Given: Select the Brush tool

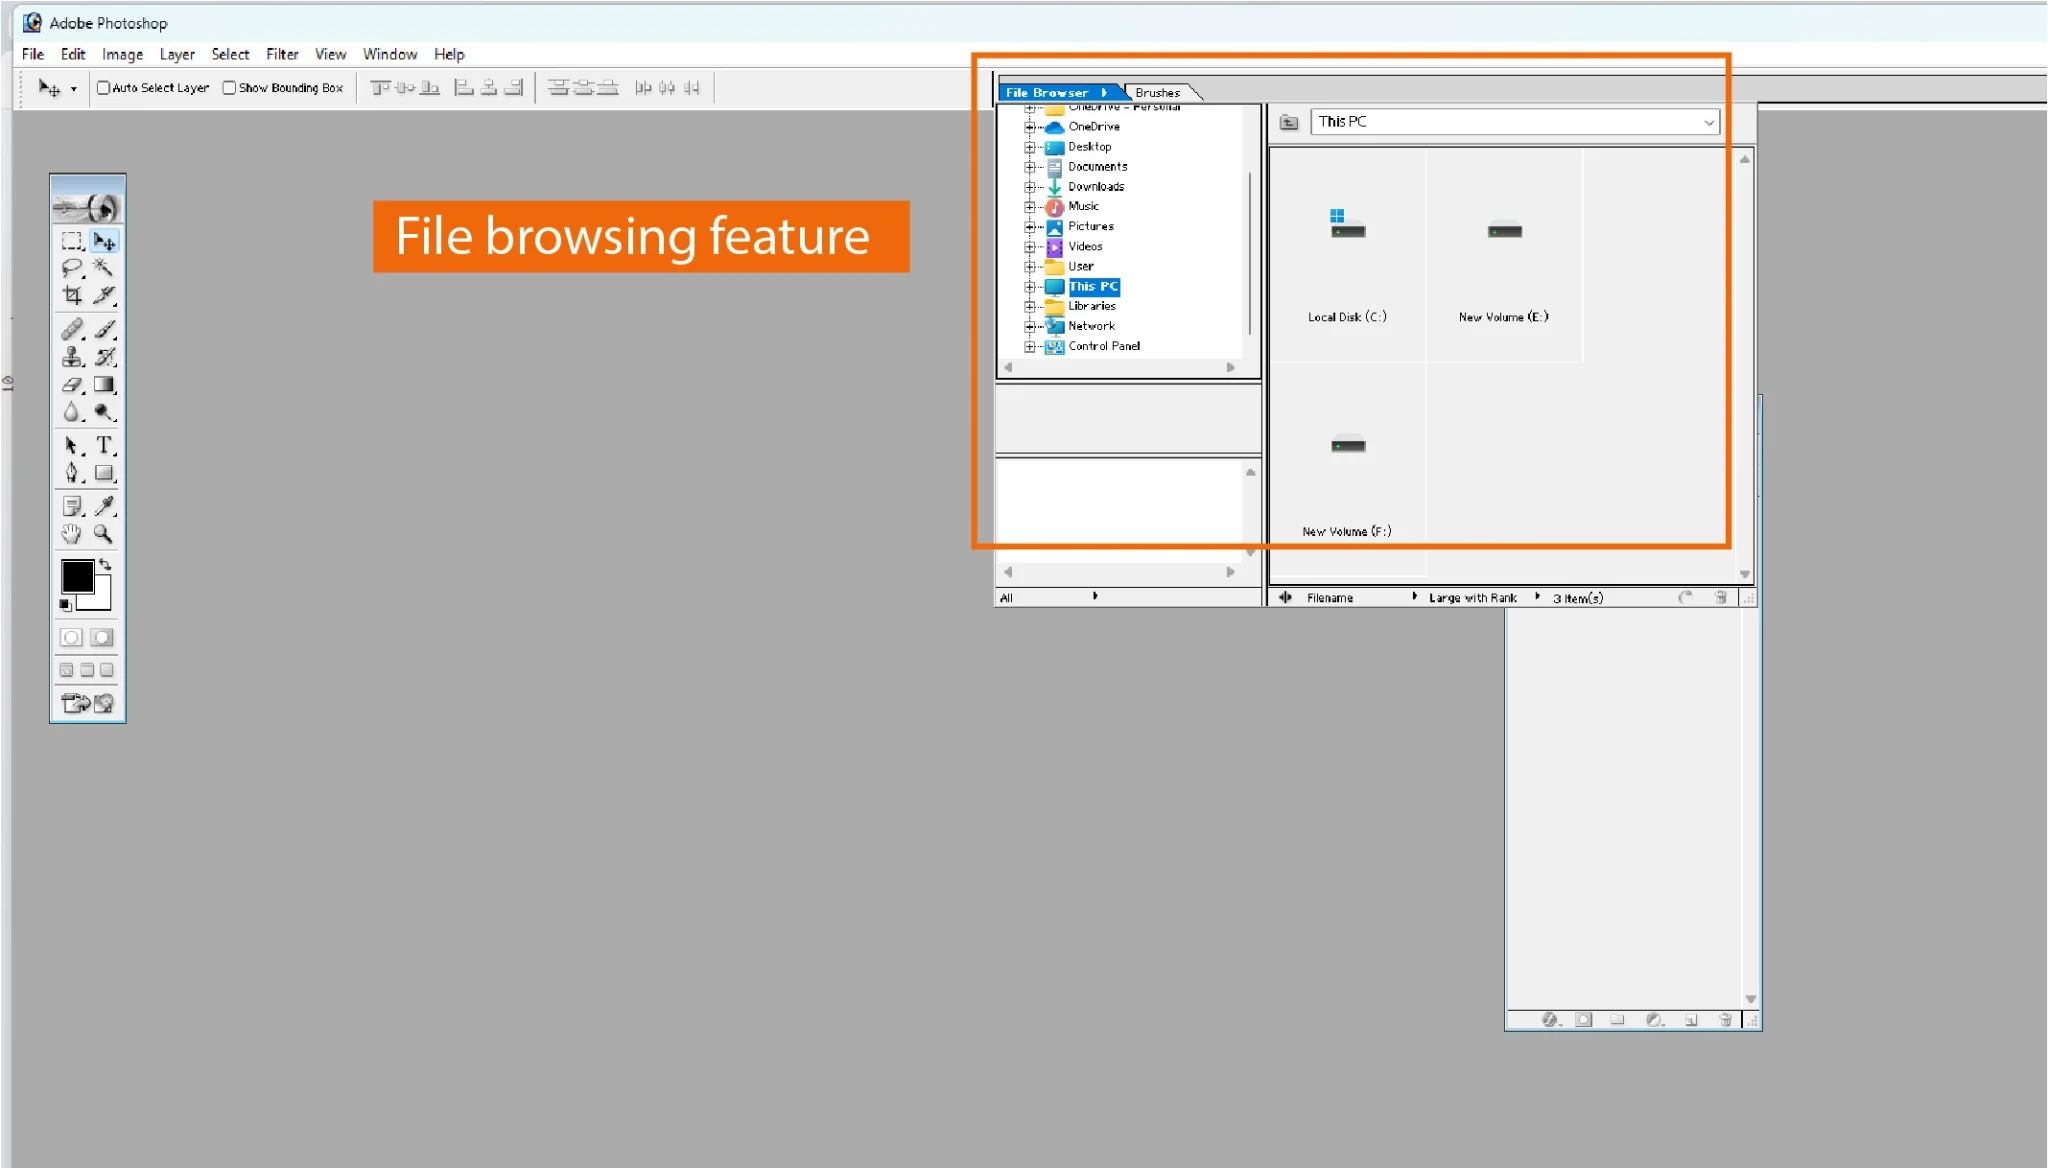Looking at the screenshot, I should click(x=103, y=329).
